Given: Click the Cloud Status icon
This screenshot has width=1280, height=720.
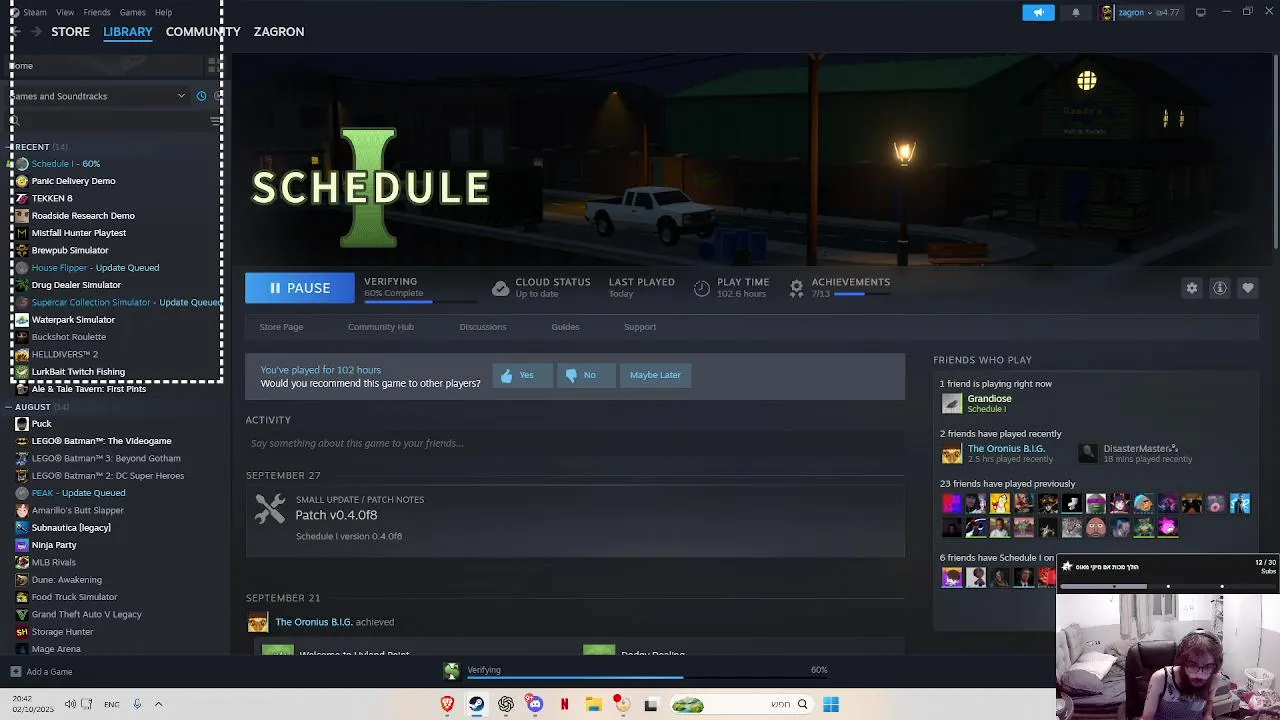Looking at the screenshot, I should coord(500,288).
